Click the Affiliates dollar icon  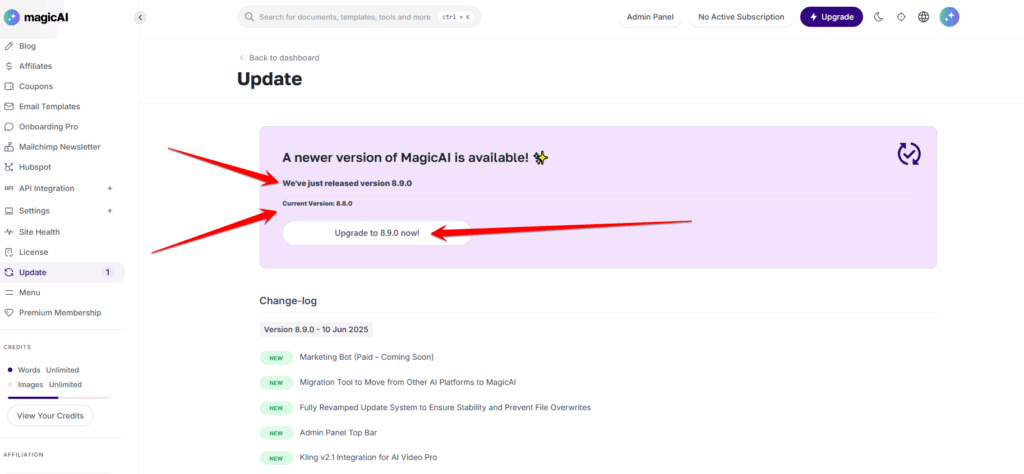8,66
